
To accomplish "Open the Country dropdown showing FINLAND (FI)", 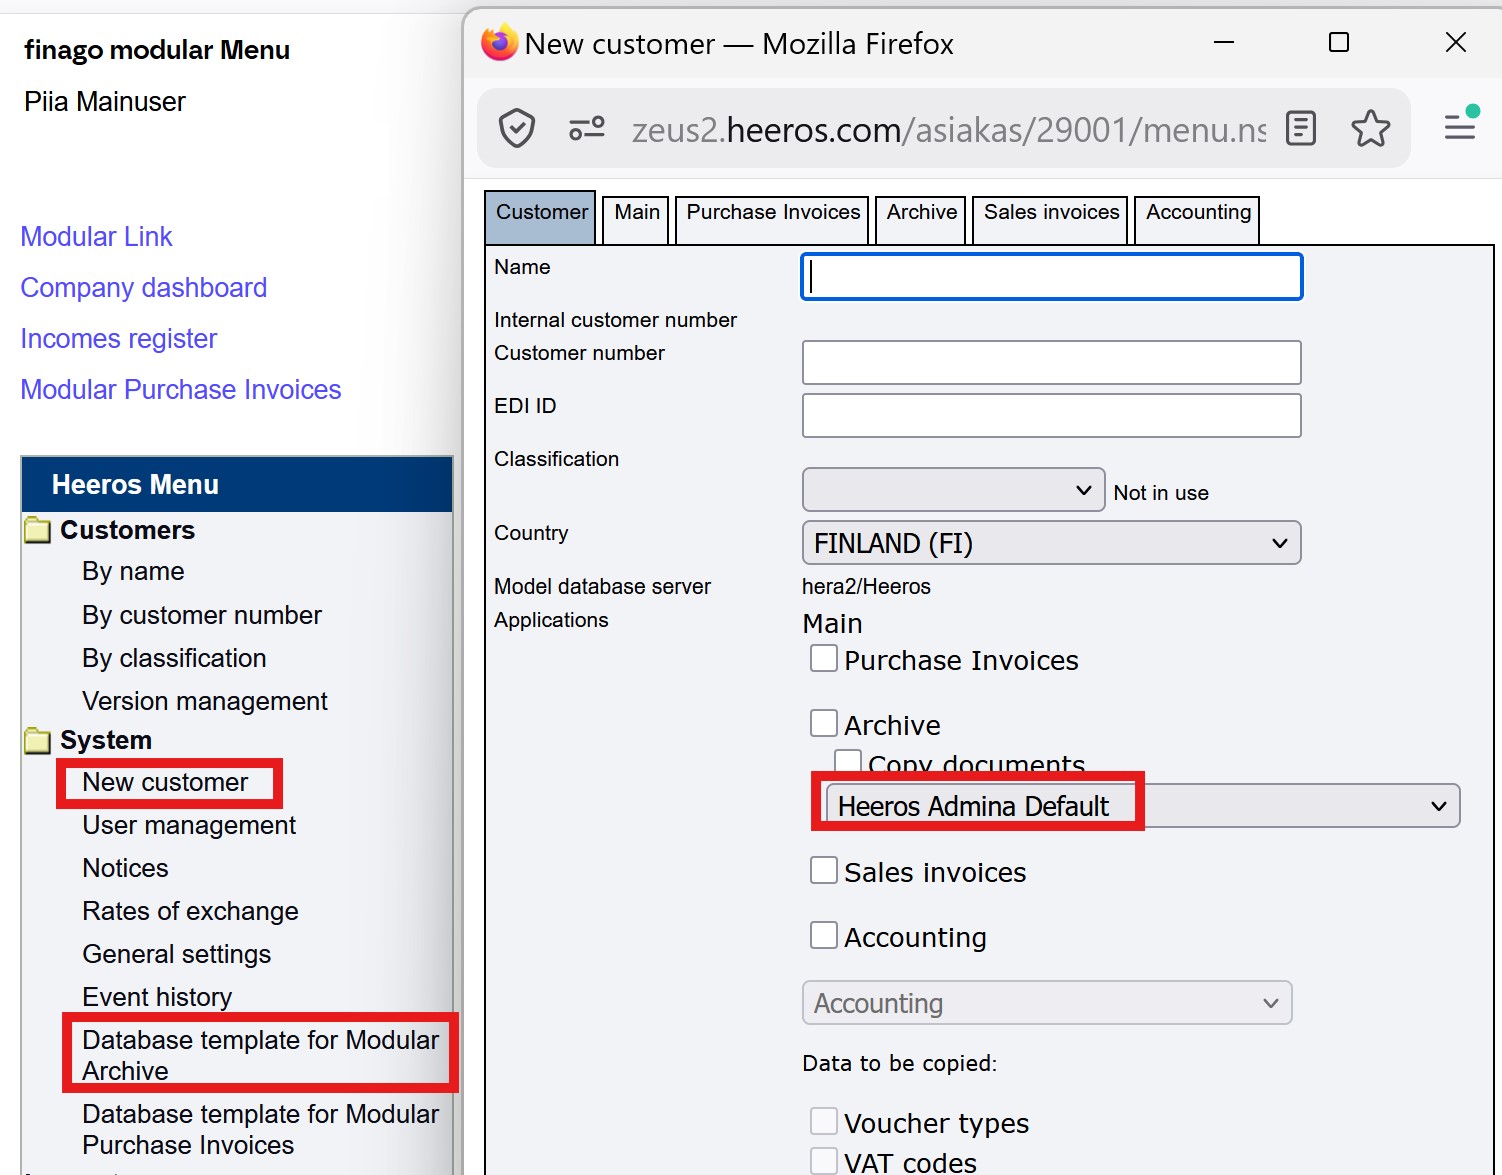I will pyautogui.click(x=1051, y=543).
